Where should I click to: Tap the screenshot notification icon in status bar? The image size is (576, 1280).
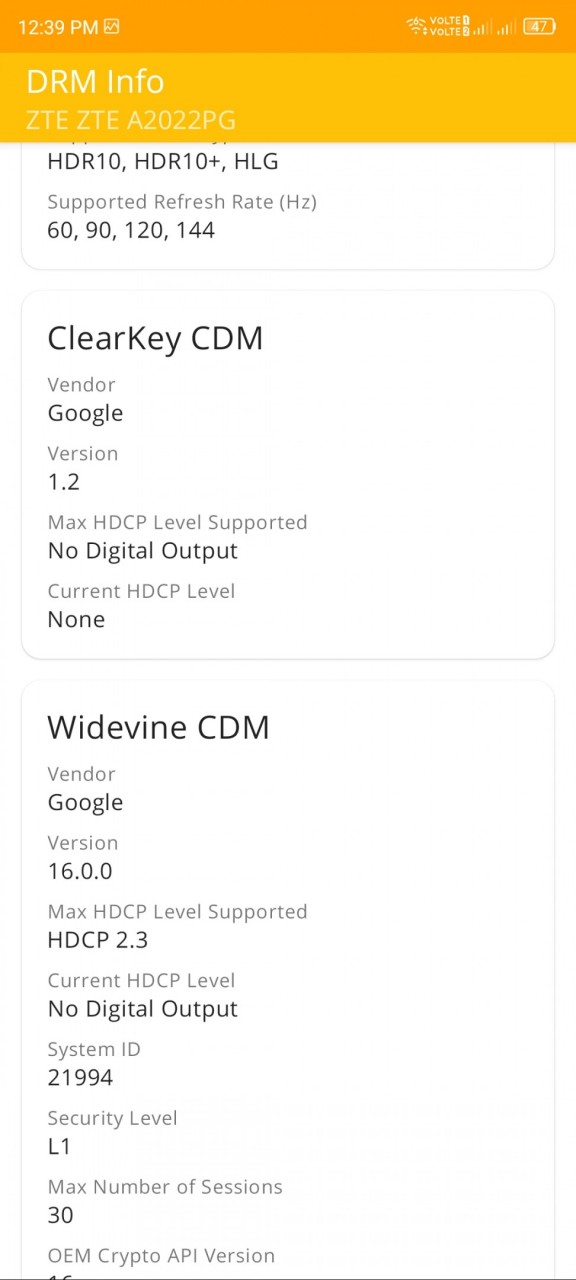(x=111, y=27)
